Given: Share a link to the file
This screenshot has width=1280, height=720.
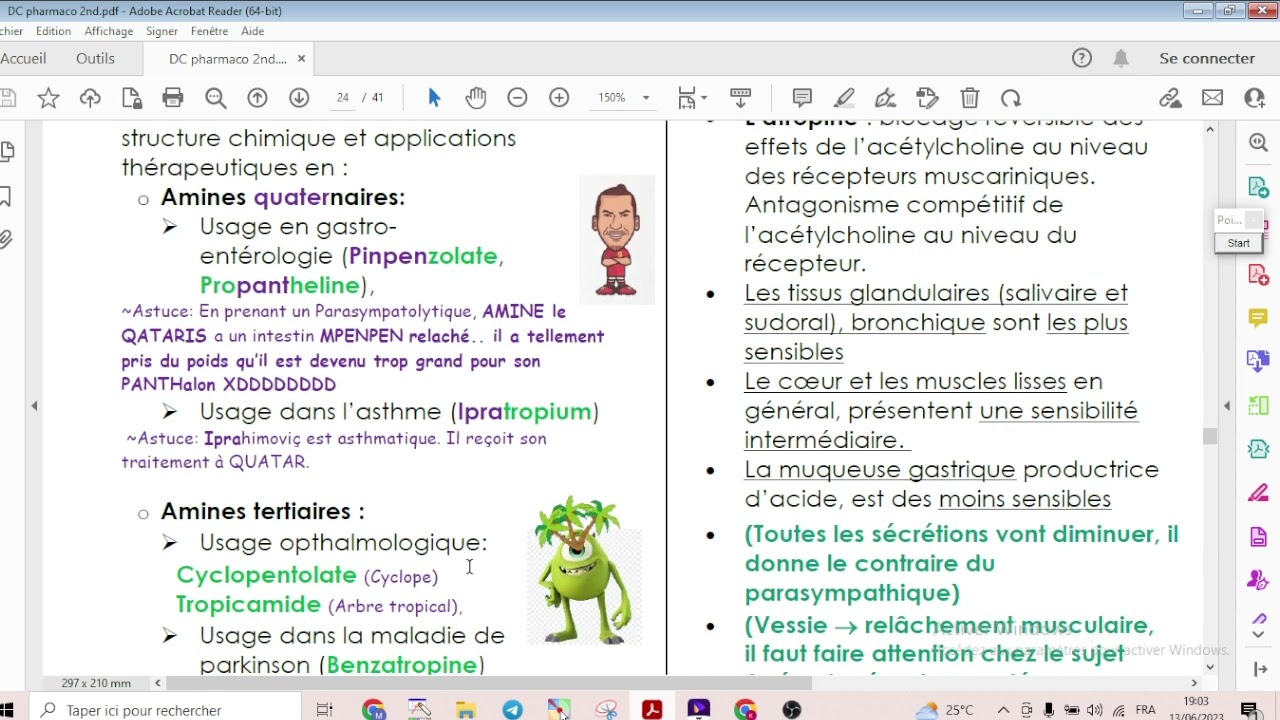Looking at the screenshot, I should coord(1170,98).
